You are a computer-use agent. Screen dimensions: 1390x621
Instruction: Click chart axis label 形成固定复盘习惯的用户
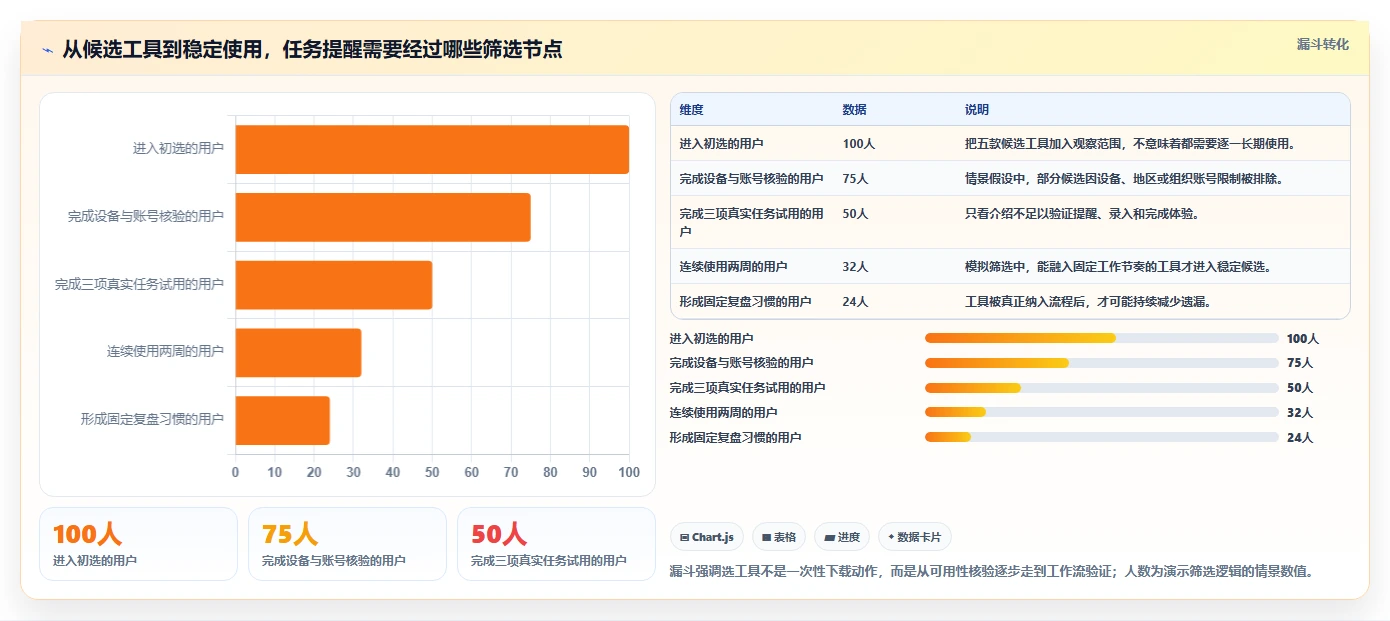(153, 420)
